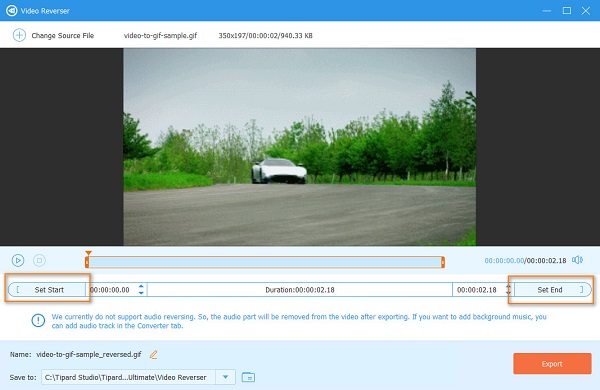600x390 pixels.
Task: Click the Set End button
Action: 552,290
